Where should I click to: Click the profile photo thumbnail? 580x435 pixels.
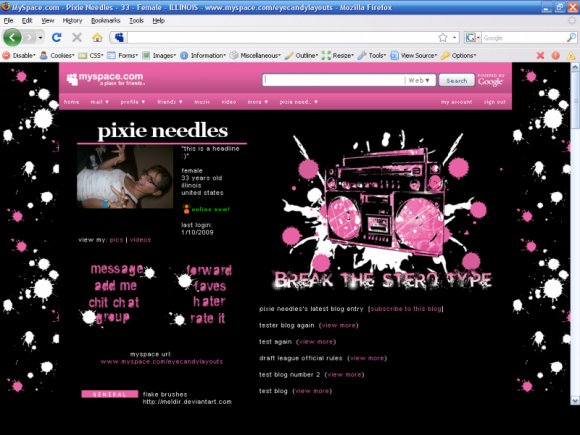pyautogui.click(x=125, y=176)
